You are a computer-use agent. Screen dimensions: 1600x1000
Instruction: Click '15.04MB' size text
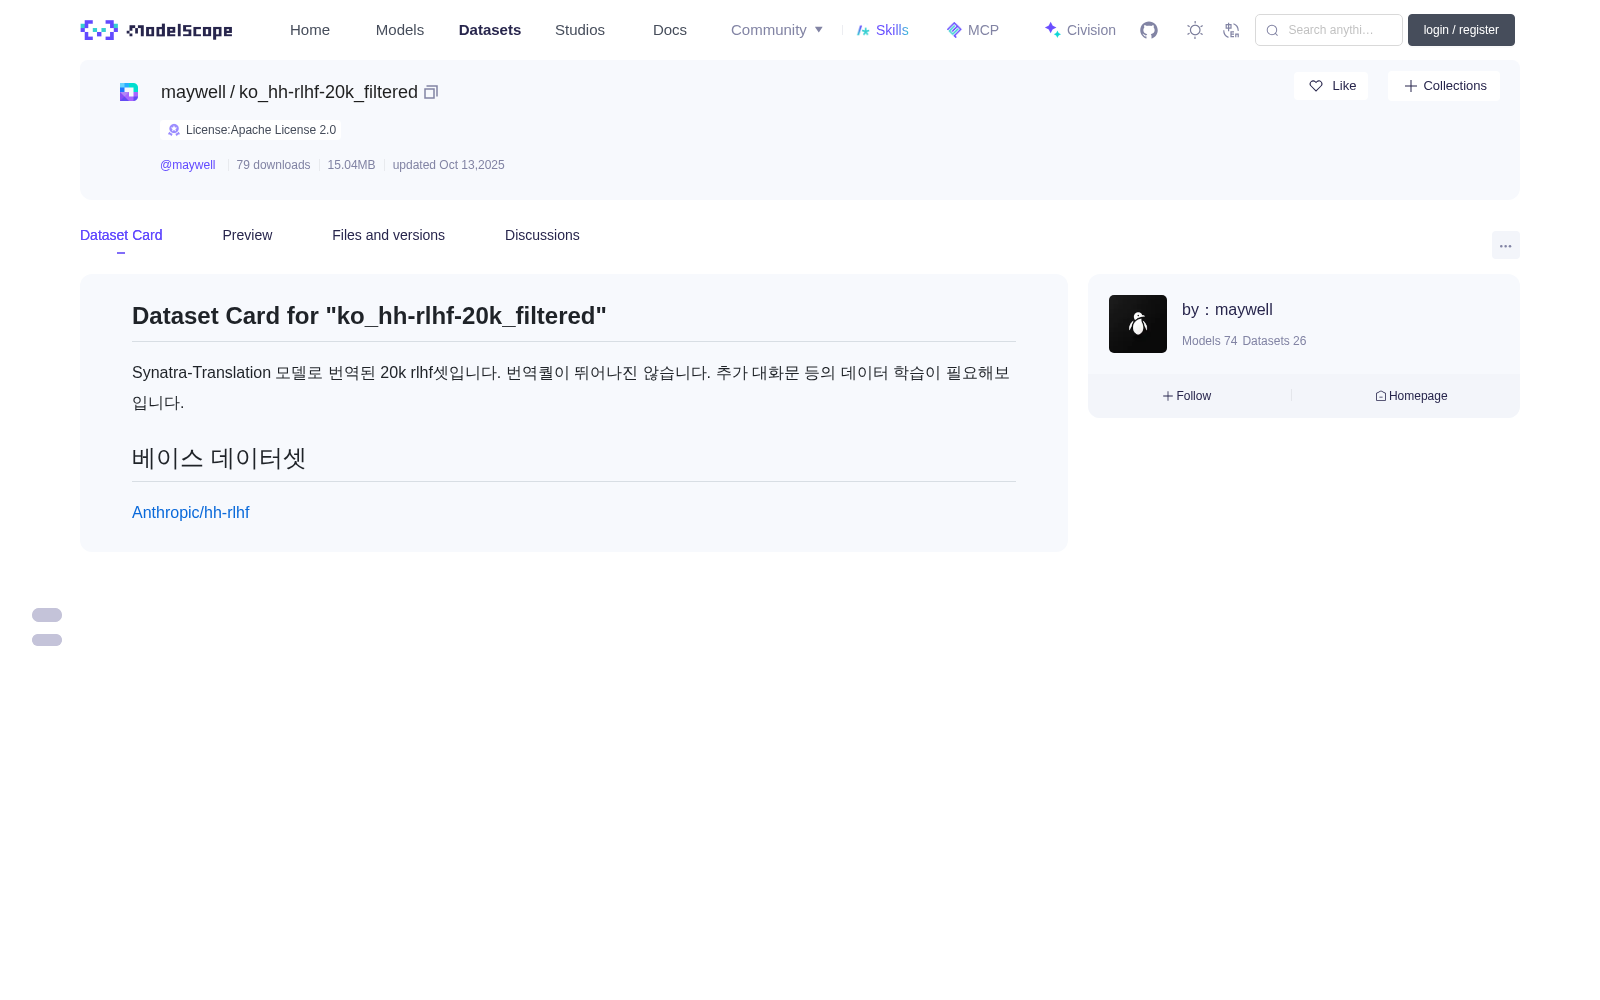point(351,165)
